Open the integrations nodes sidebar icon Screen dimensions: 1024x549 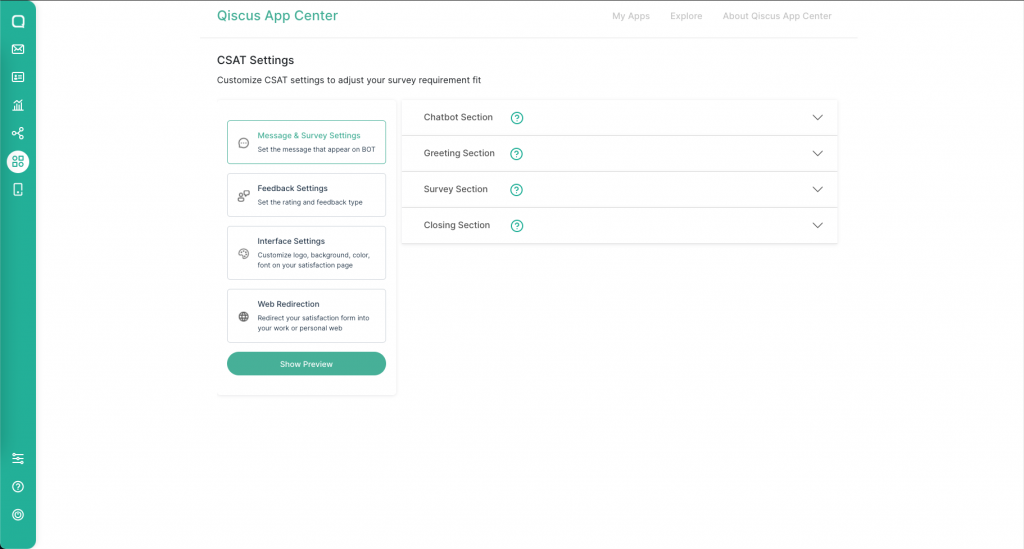click(18, 133)
